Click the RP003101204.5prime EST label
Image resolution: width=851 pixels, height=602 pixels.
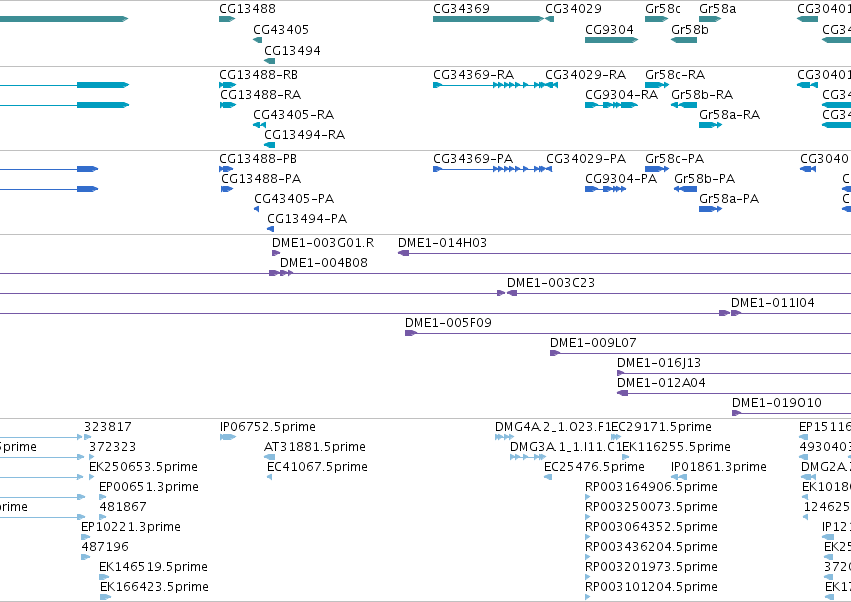pyautogui.click(x=651, y=587)
